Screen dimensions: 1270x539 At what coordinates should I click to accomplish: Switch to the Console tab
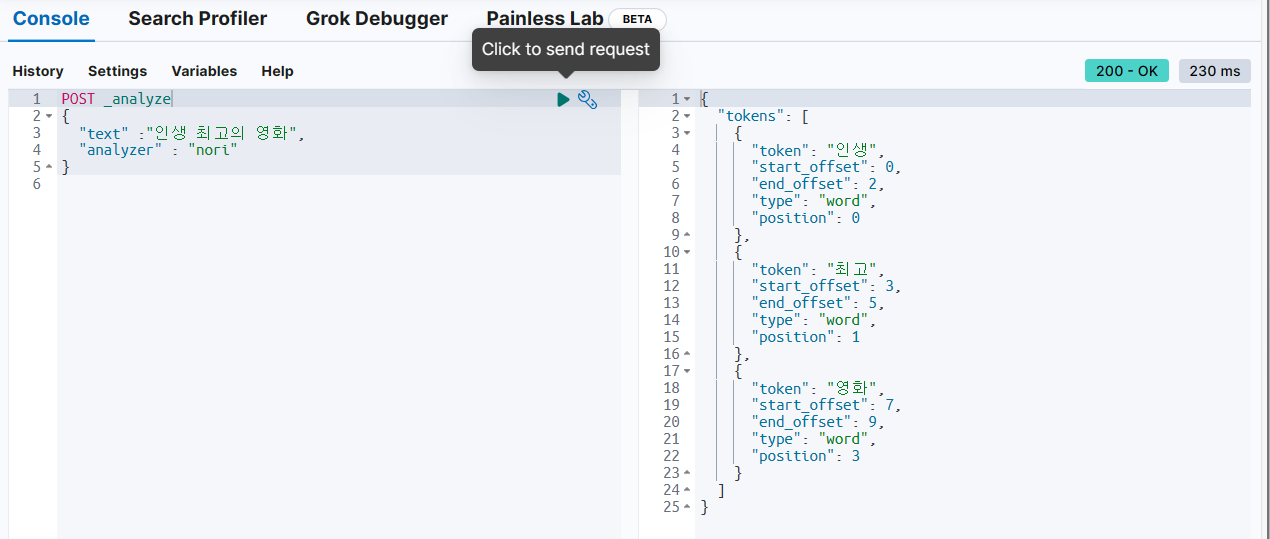51,19
